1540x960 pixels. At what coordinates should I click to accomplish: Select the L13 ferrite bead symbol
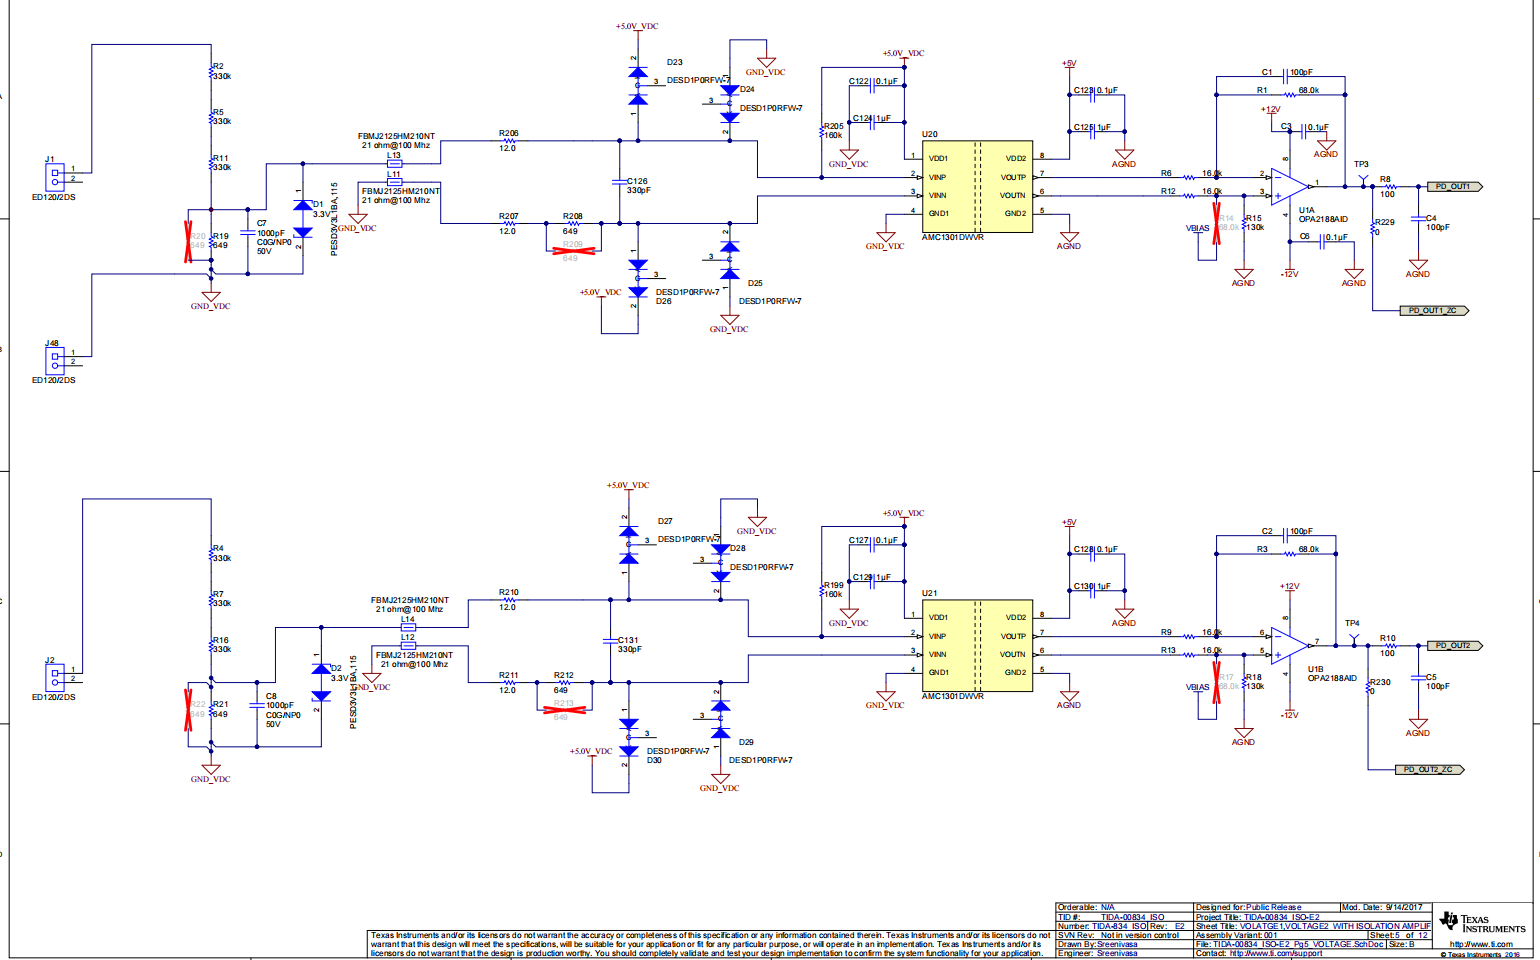tap(394, 164)
